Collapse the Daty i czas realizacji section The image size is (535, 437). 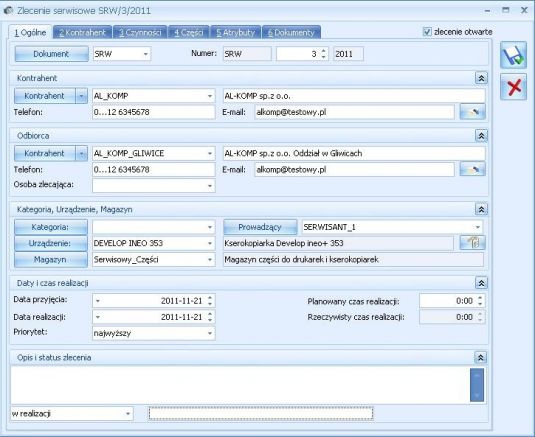click(481, 283)
